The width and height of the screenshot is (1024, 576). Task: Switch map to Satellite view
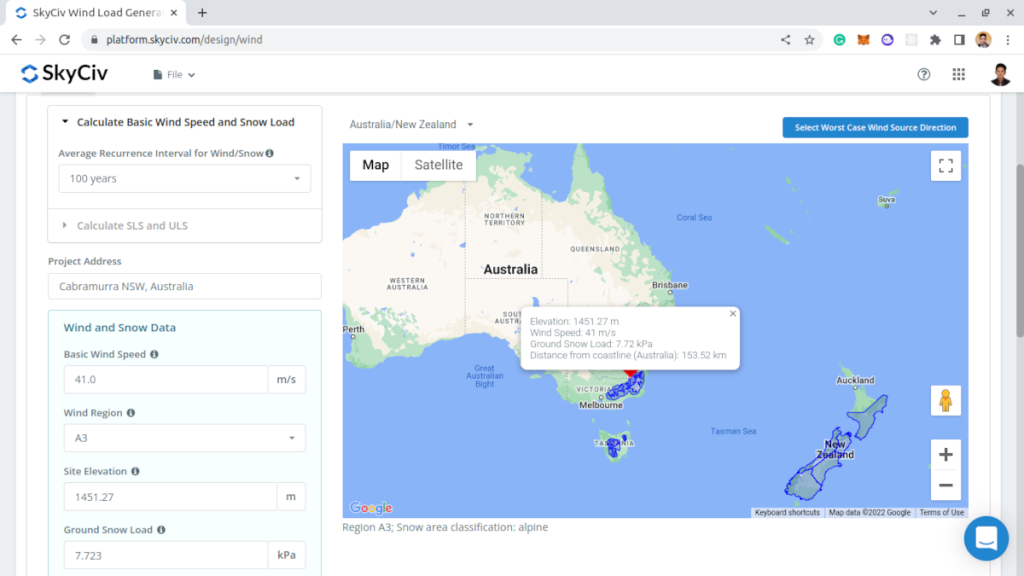[x=438, y=165]
